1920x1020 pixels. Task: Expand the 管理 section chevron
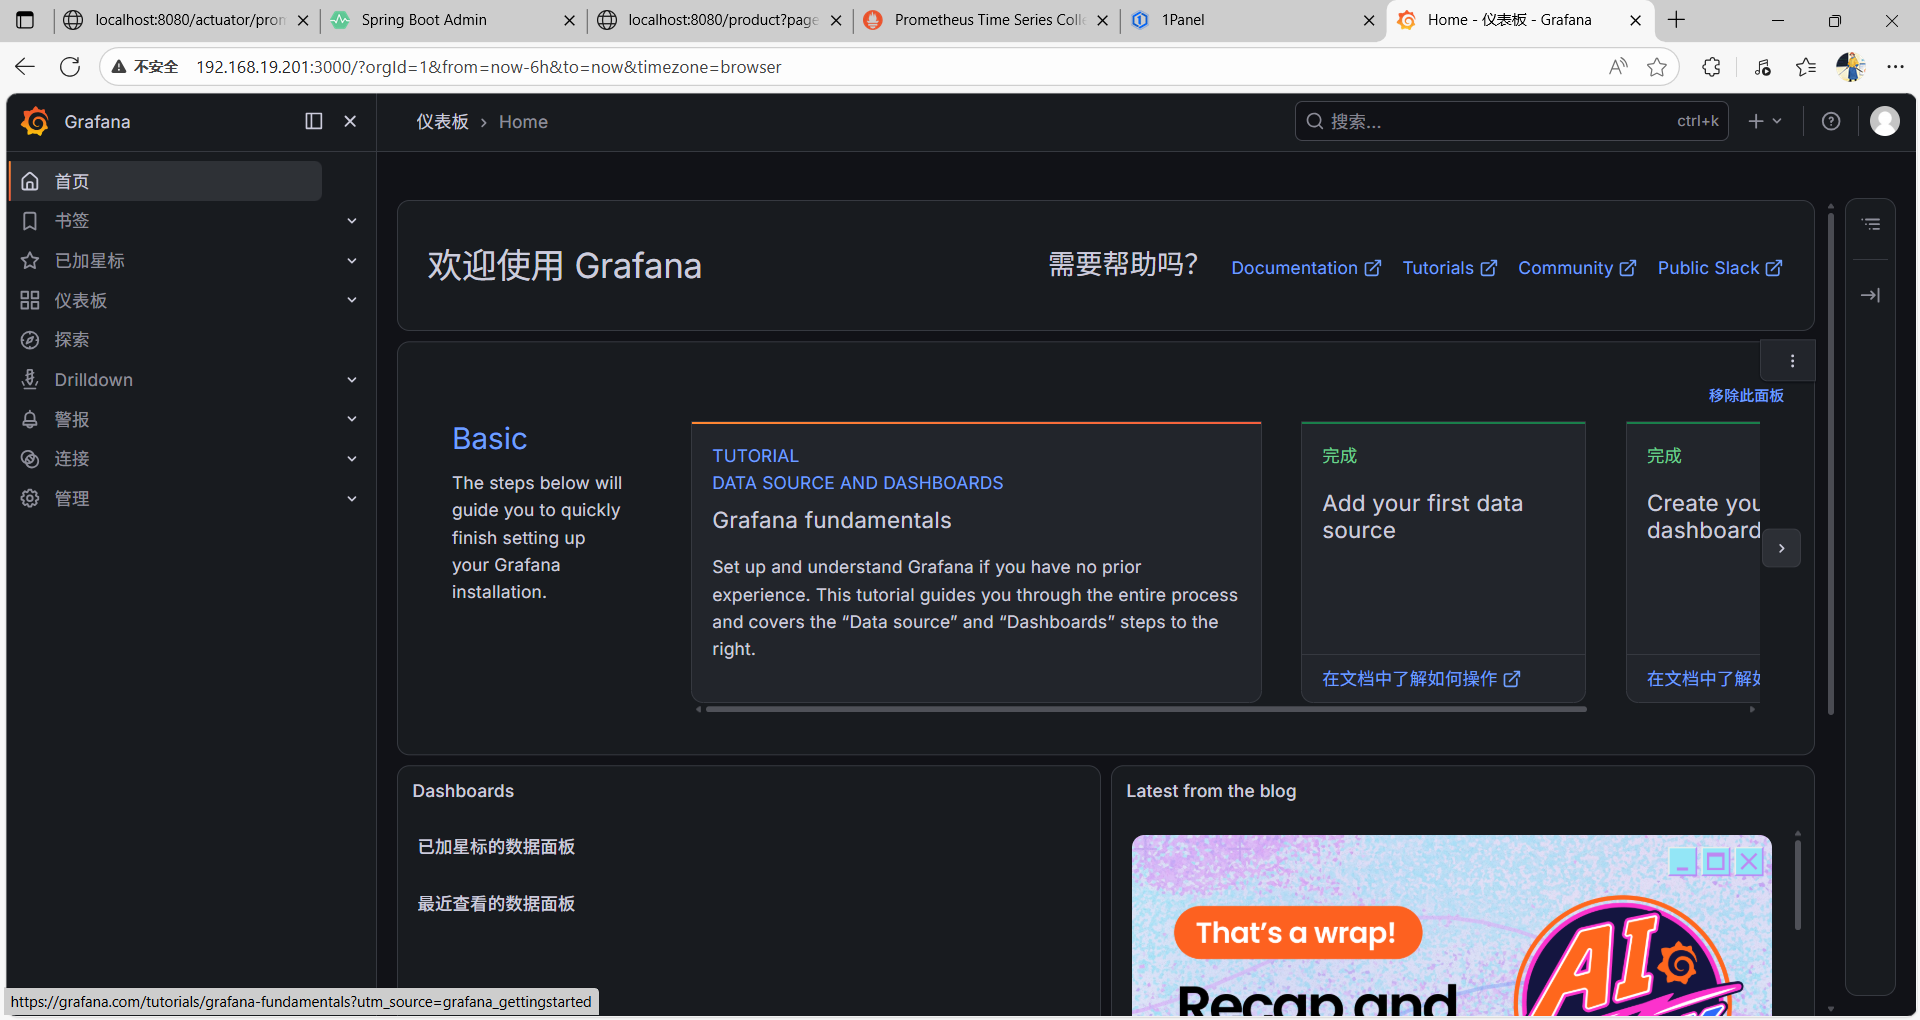pyautogui.click(x=352, y=498)
